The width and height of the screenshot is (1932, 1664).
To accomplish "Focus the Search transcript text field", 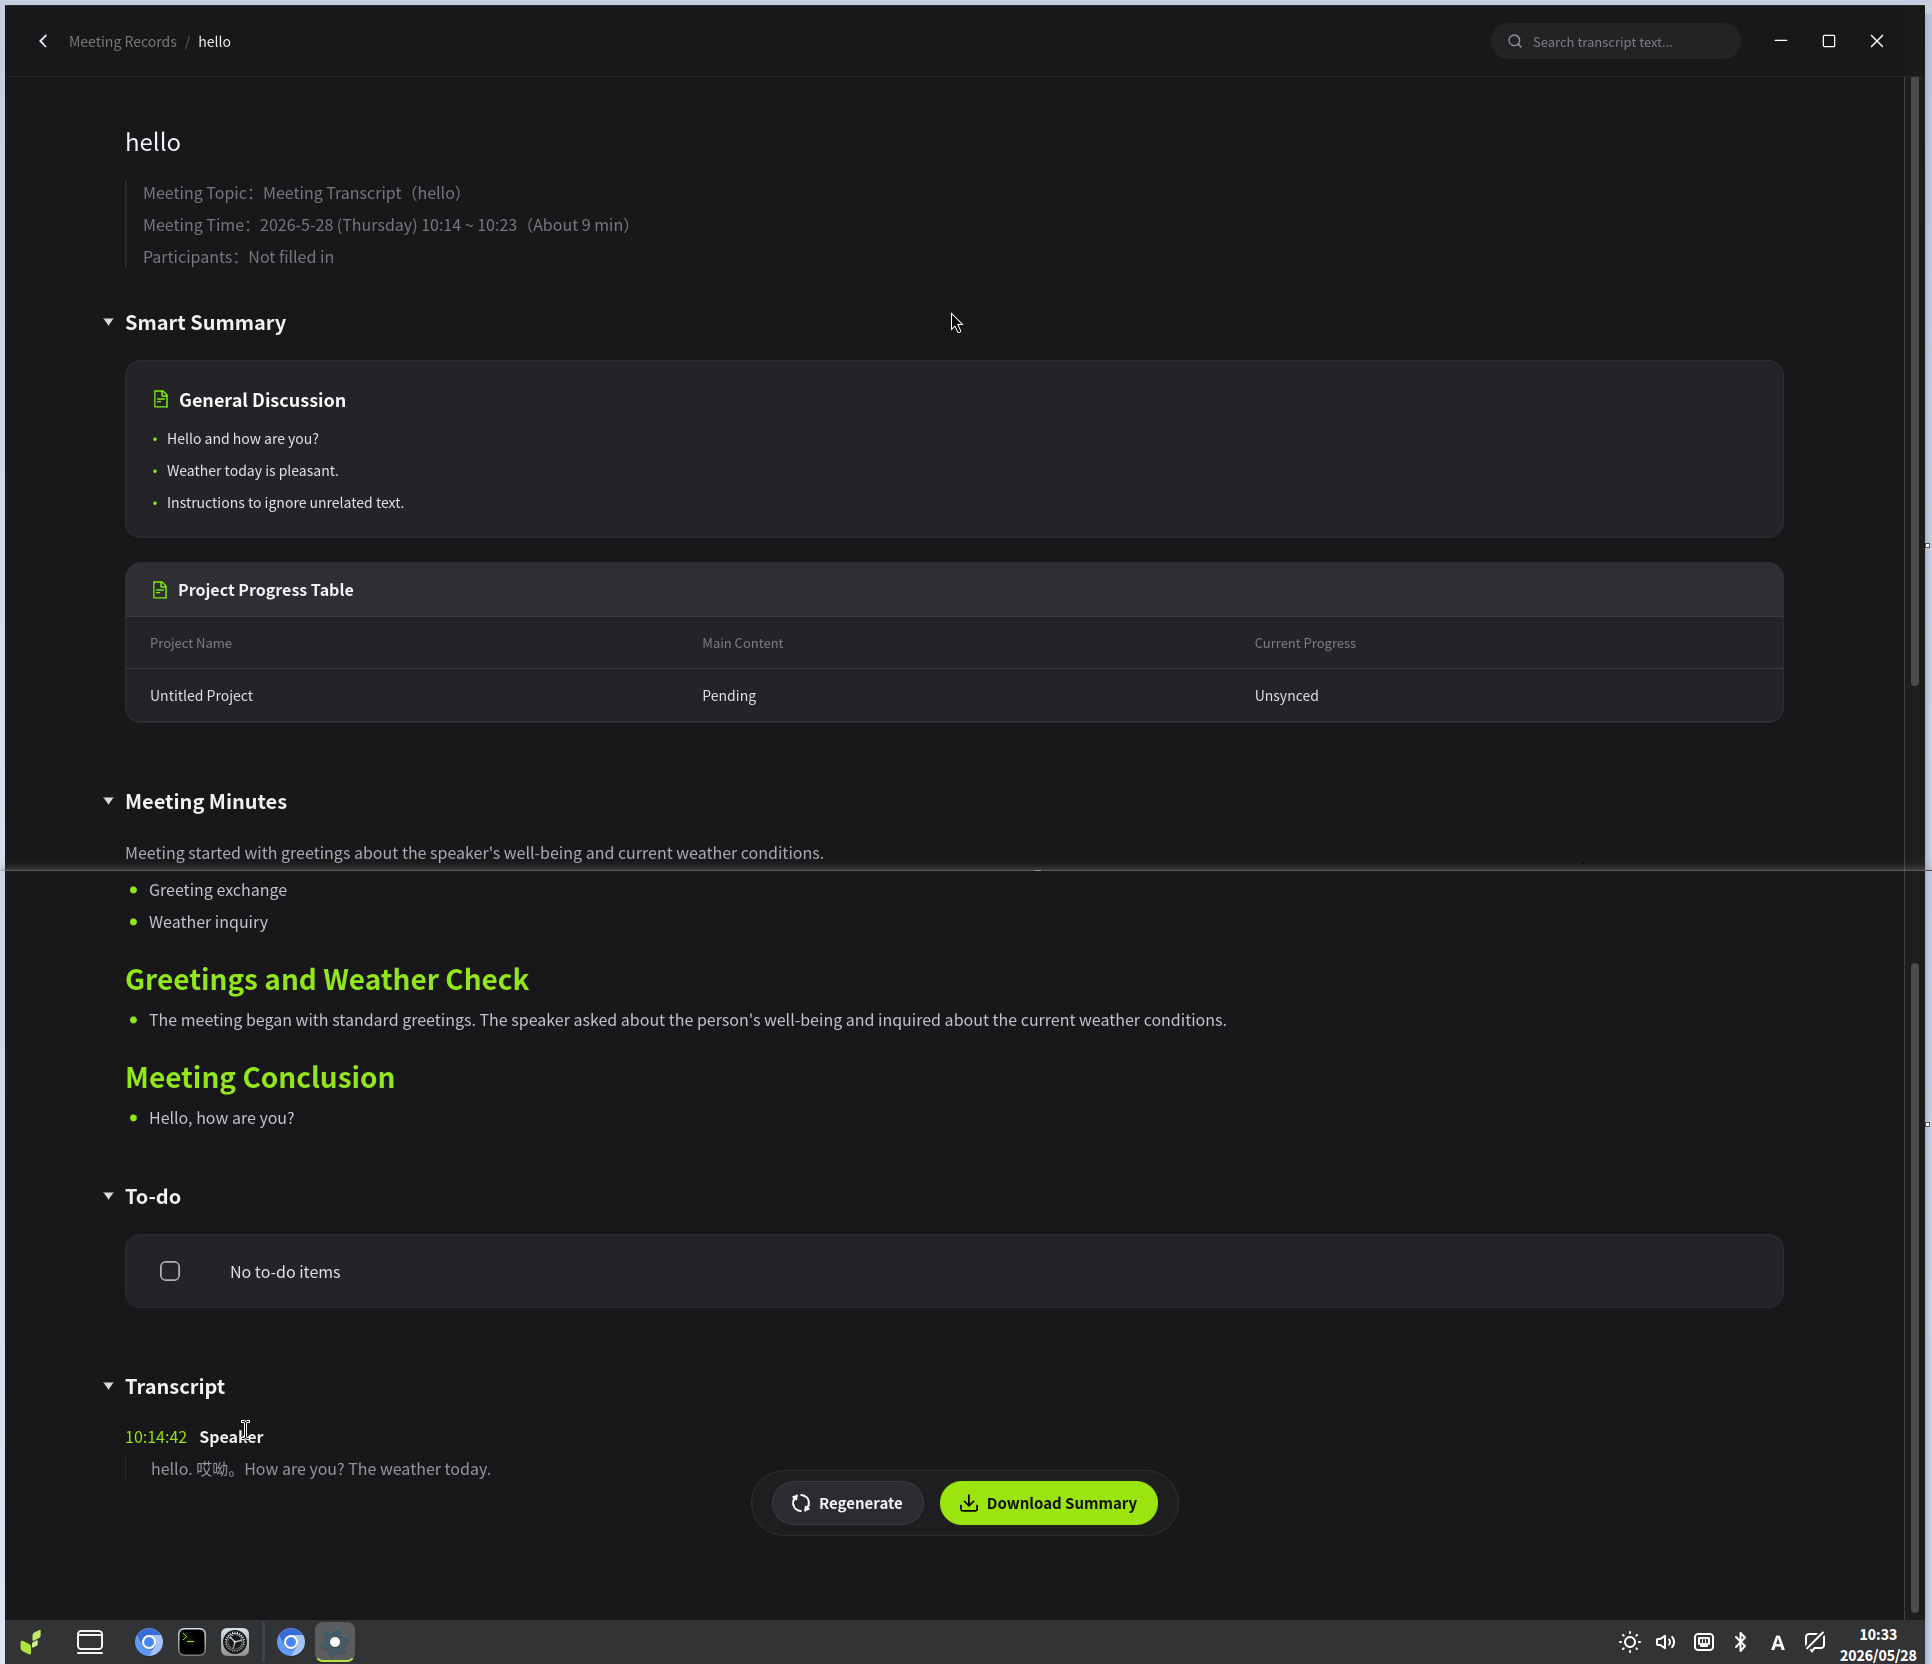I will point(1615,41).
